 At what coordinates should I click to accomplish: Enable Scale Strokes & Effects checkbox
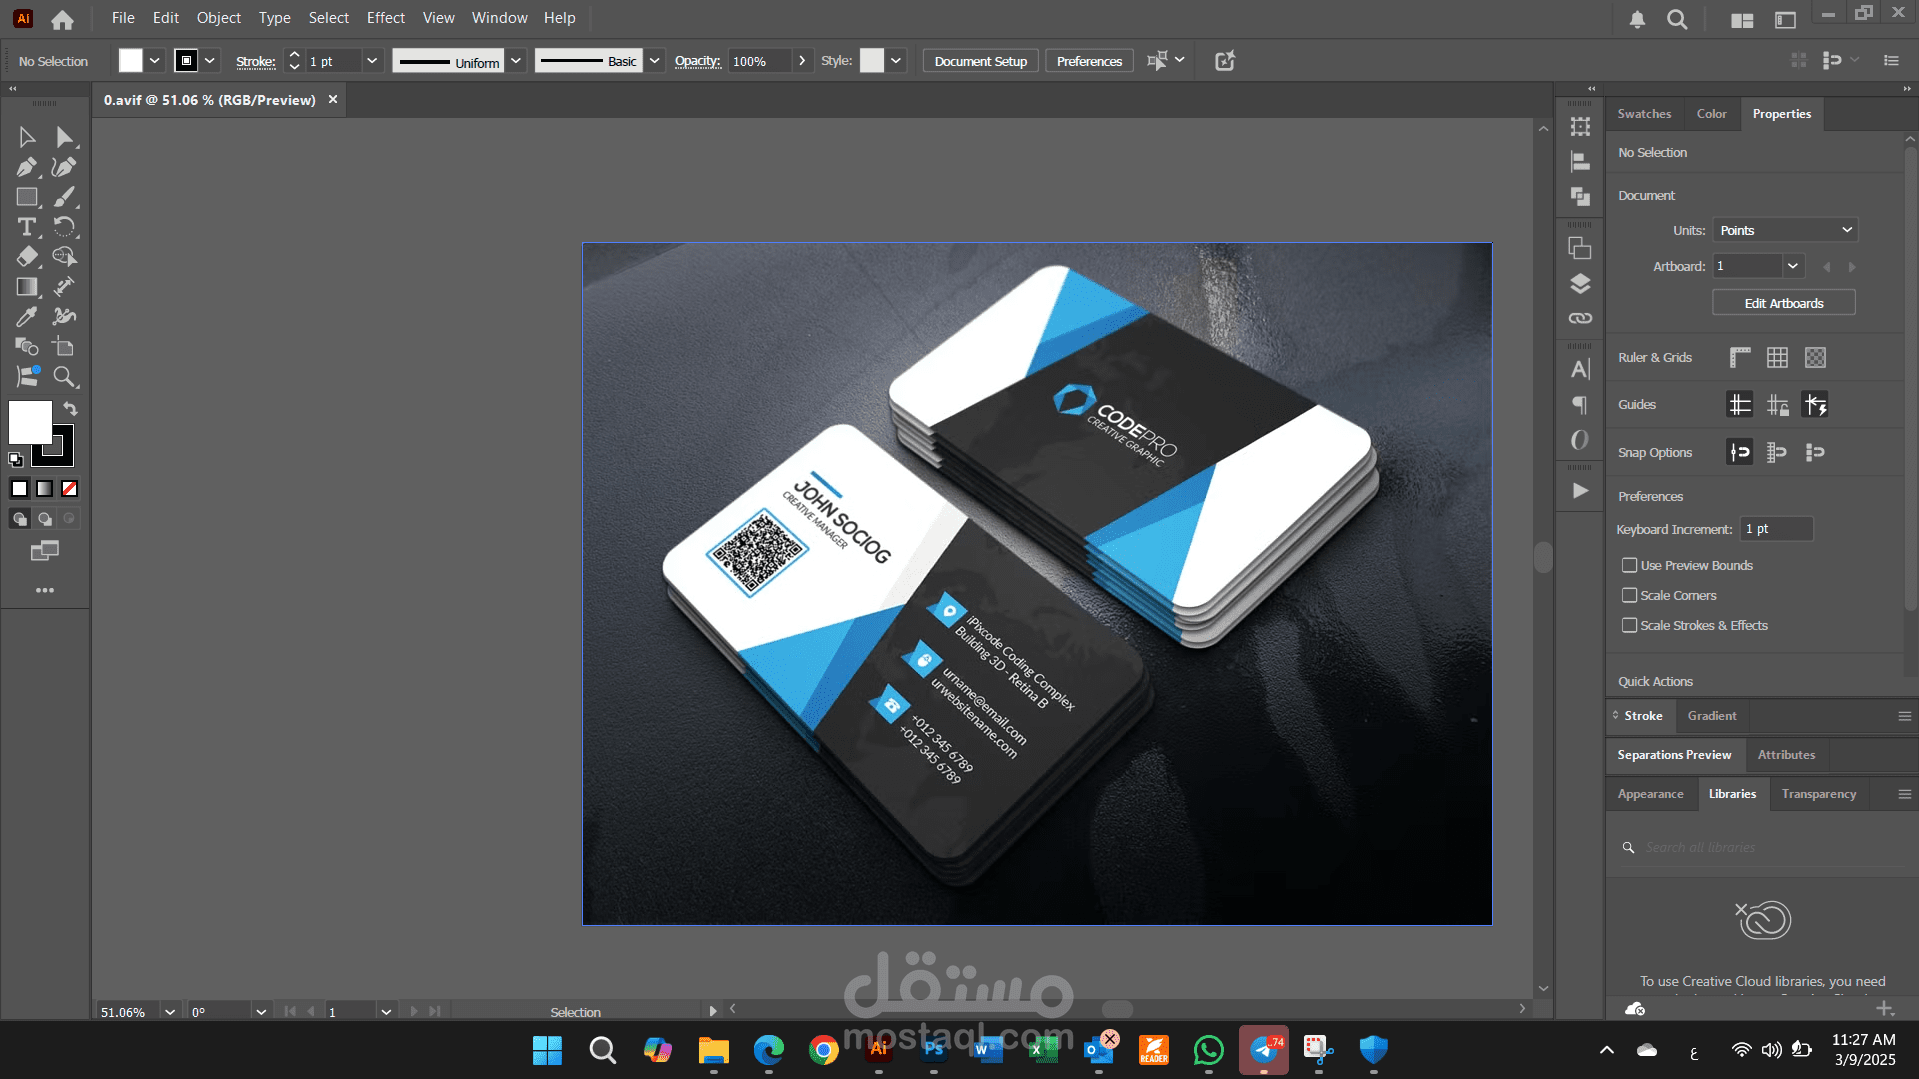point(1629,626)
